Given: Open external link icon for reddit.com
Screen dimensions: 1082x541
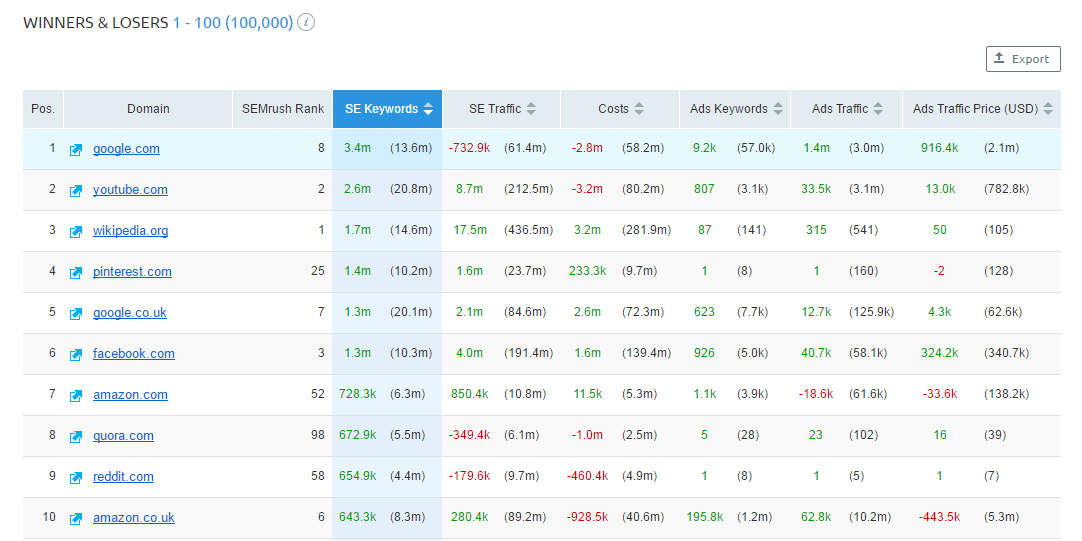Looking at the screenshot, I should (76, 478).
